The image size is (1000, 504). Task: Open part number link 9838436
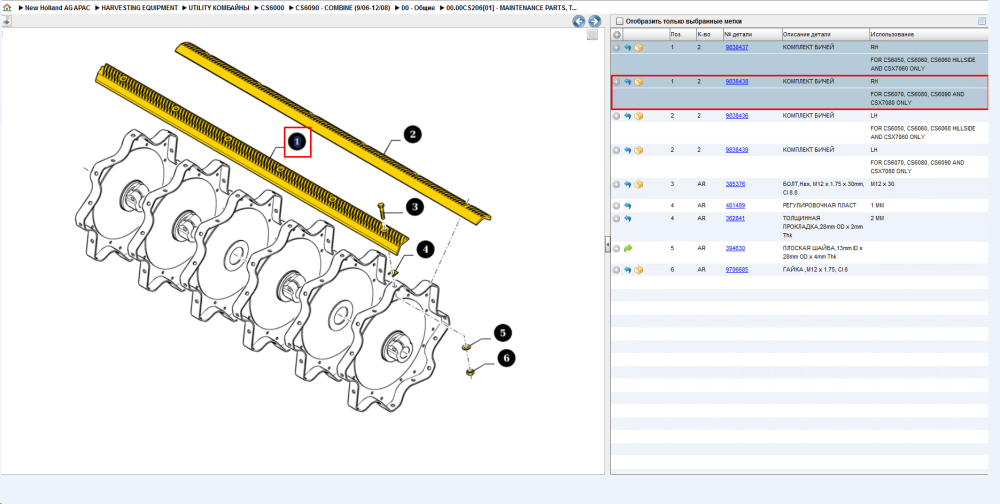click(737, 116)
